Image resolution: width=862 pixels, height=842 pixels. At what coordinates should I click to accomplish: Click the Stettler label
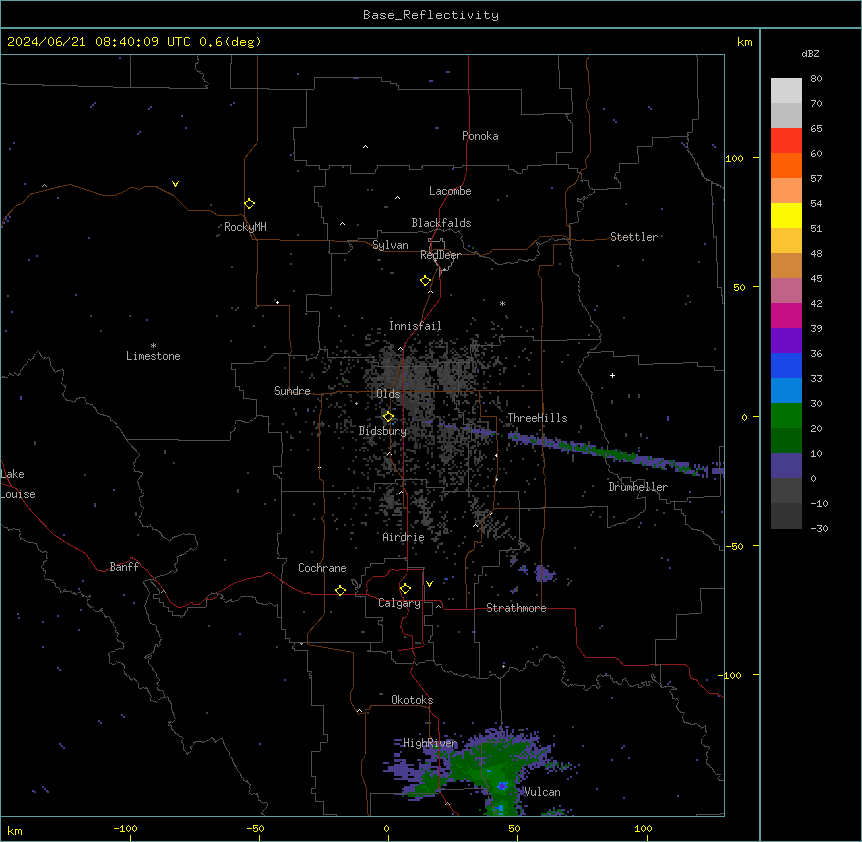pyautogui.click(x=634, y=237)
